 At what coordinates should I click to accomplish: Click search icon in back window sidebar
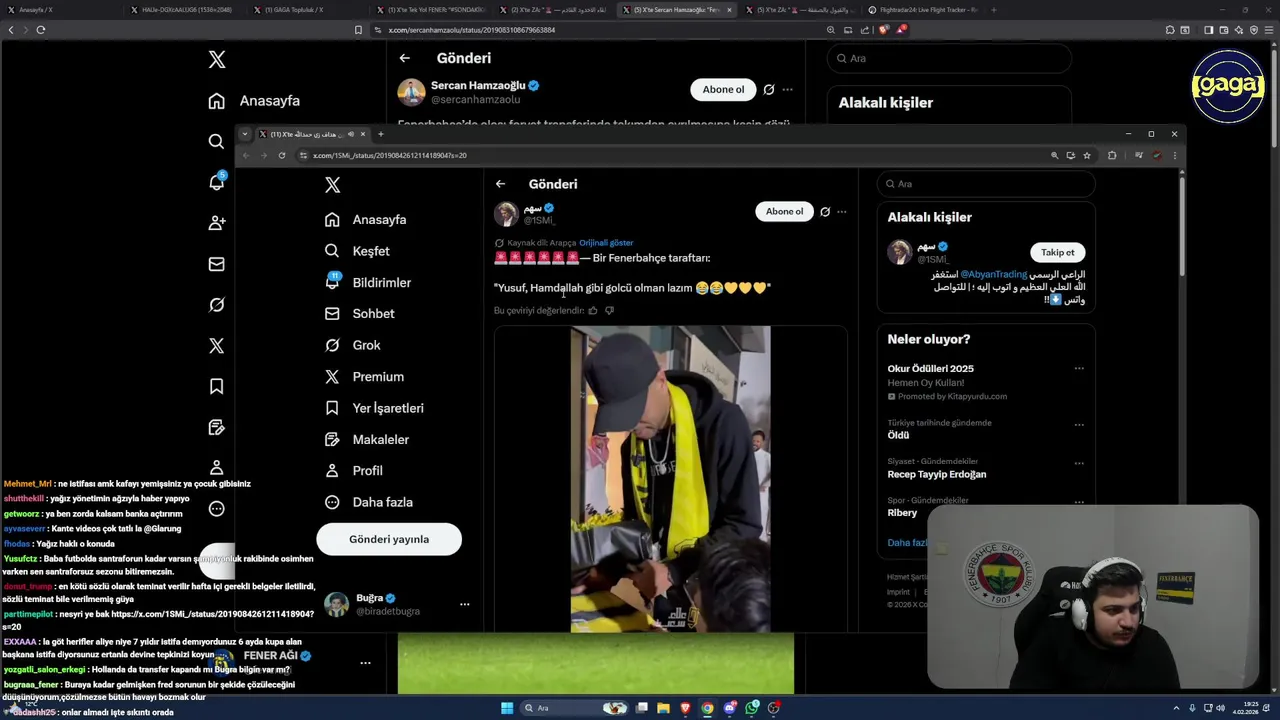(216, 142)
